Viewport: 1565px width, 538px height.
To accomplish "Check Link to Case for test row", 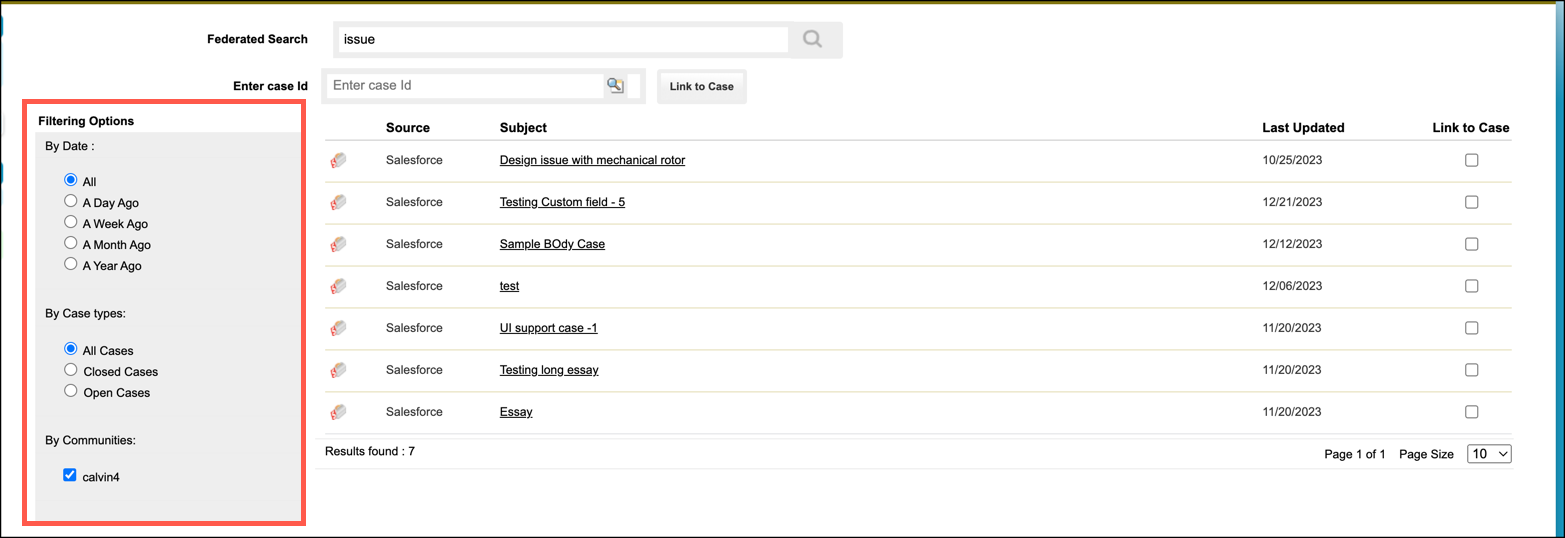I will point(1471,286).
